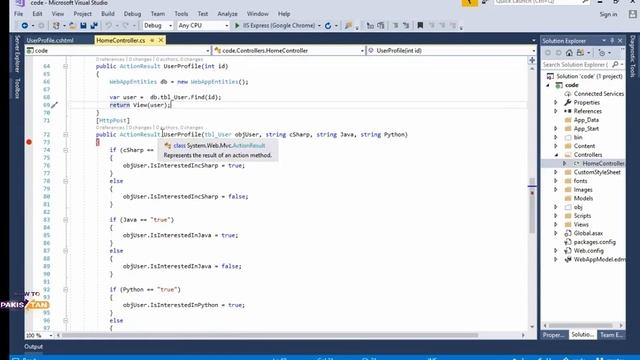The height and width of the screenshot is (360, 640).
Task: Collapse the Controllers folder
Action: tap(556, 155)
